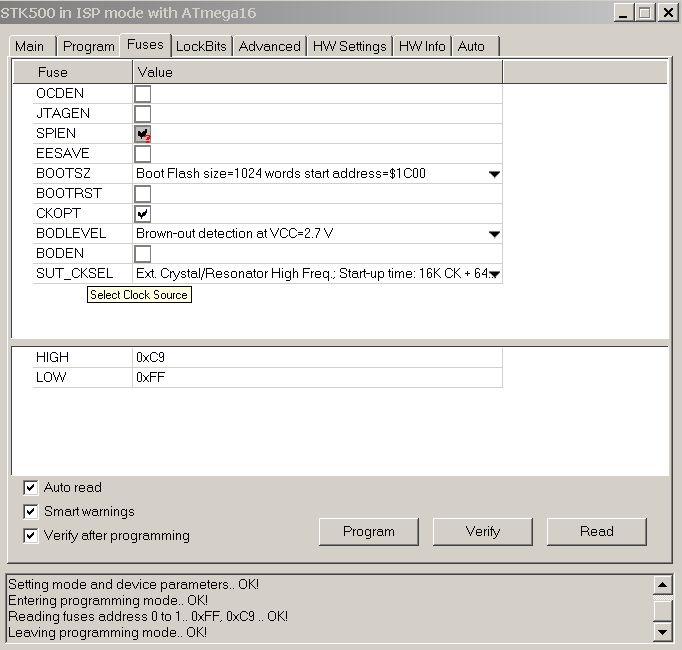Screen dimensions: 682x650
Task: Toggle the Smart warnings checkbox
Action: tap(30, 511)
